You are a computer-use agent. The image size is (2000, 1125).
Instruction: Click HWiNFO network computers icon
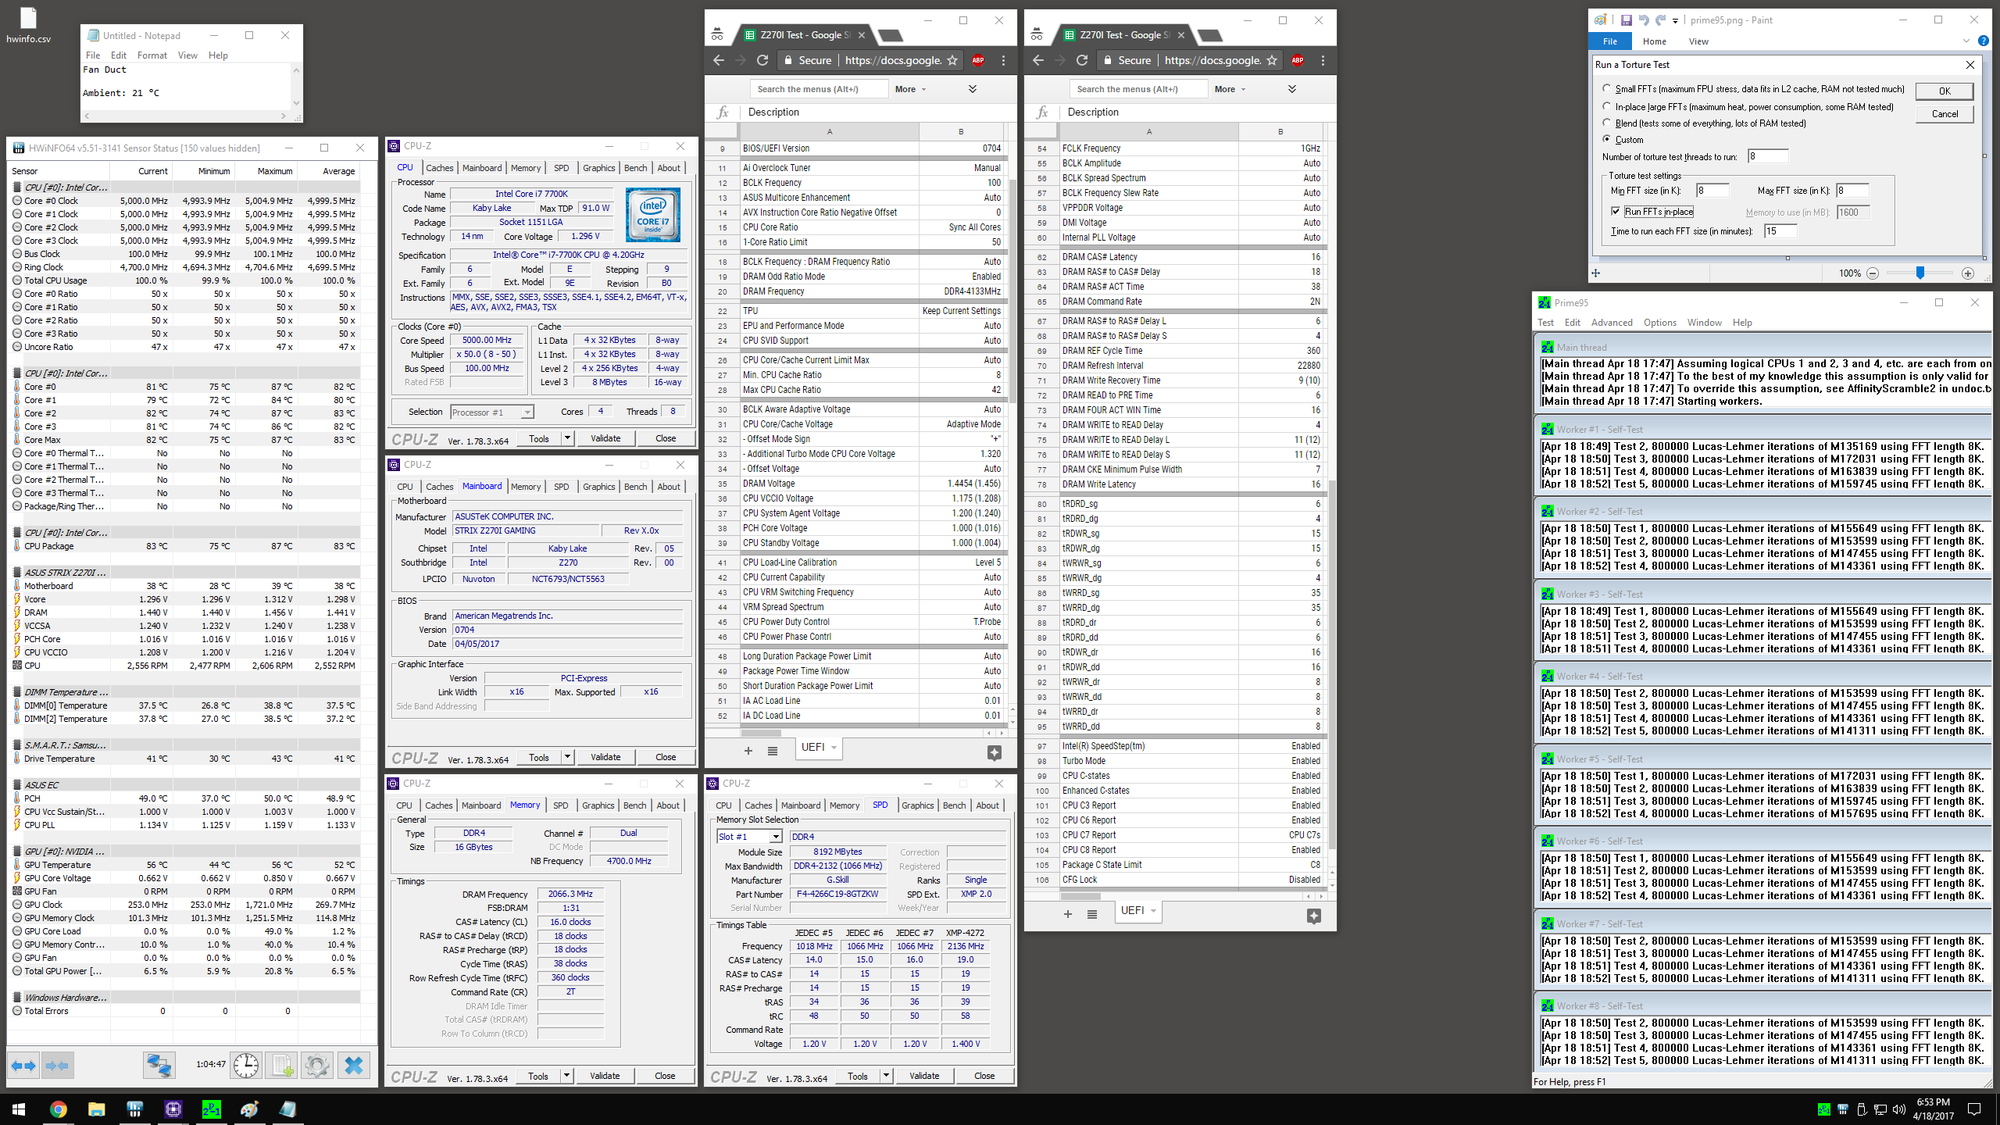pos(158,1065)
